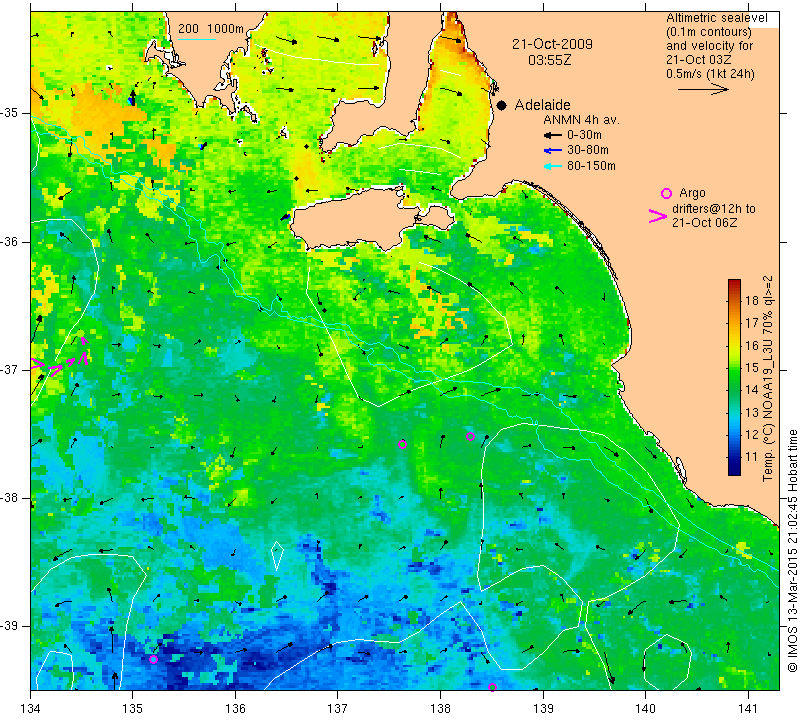Image resolution: width=800 pixels, height=720 pixels.
Task: Click the 136 longitude axis label
Action: tap(235, 708)
